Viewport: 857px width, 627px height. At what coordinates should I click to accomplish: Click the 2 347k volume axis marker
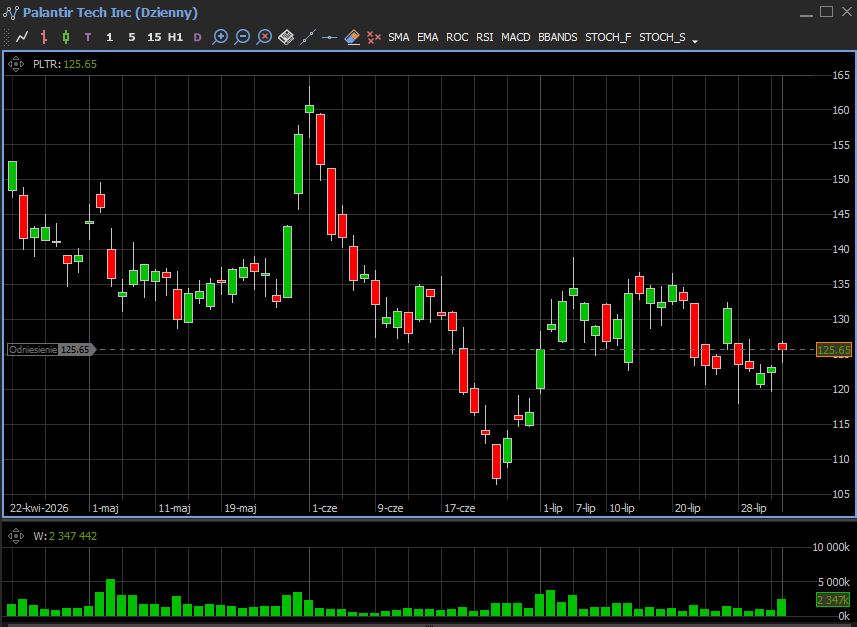[x=833, y=600]
